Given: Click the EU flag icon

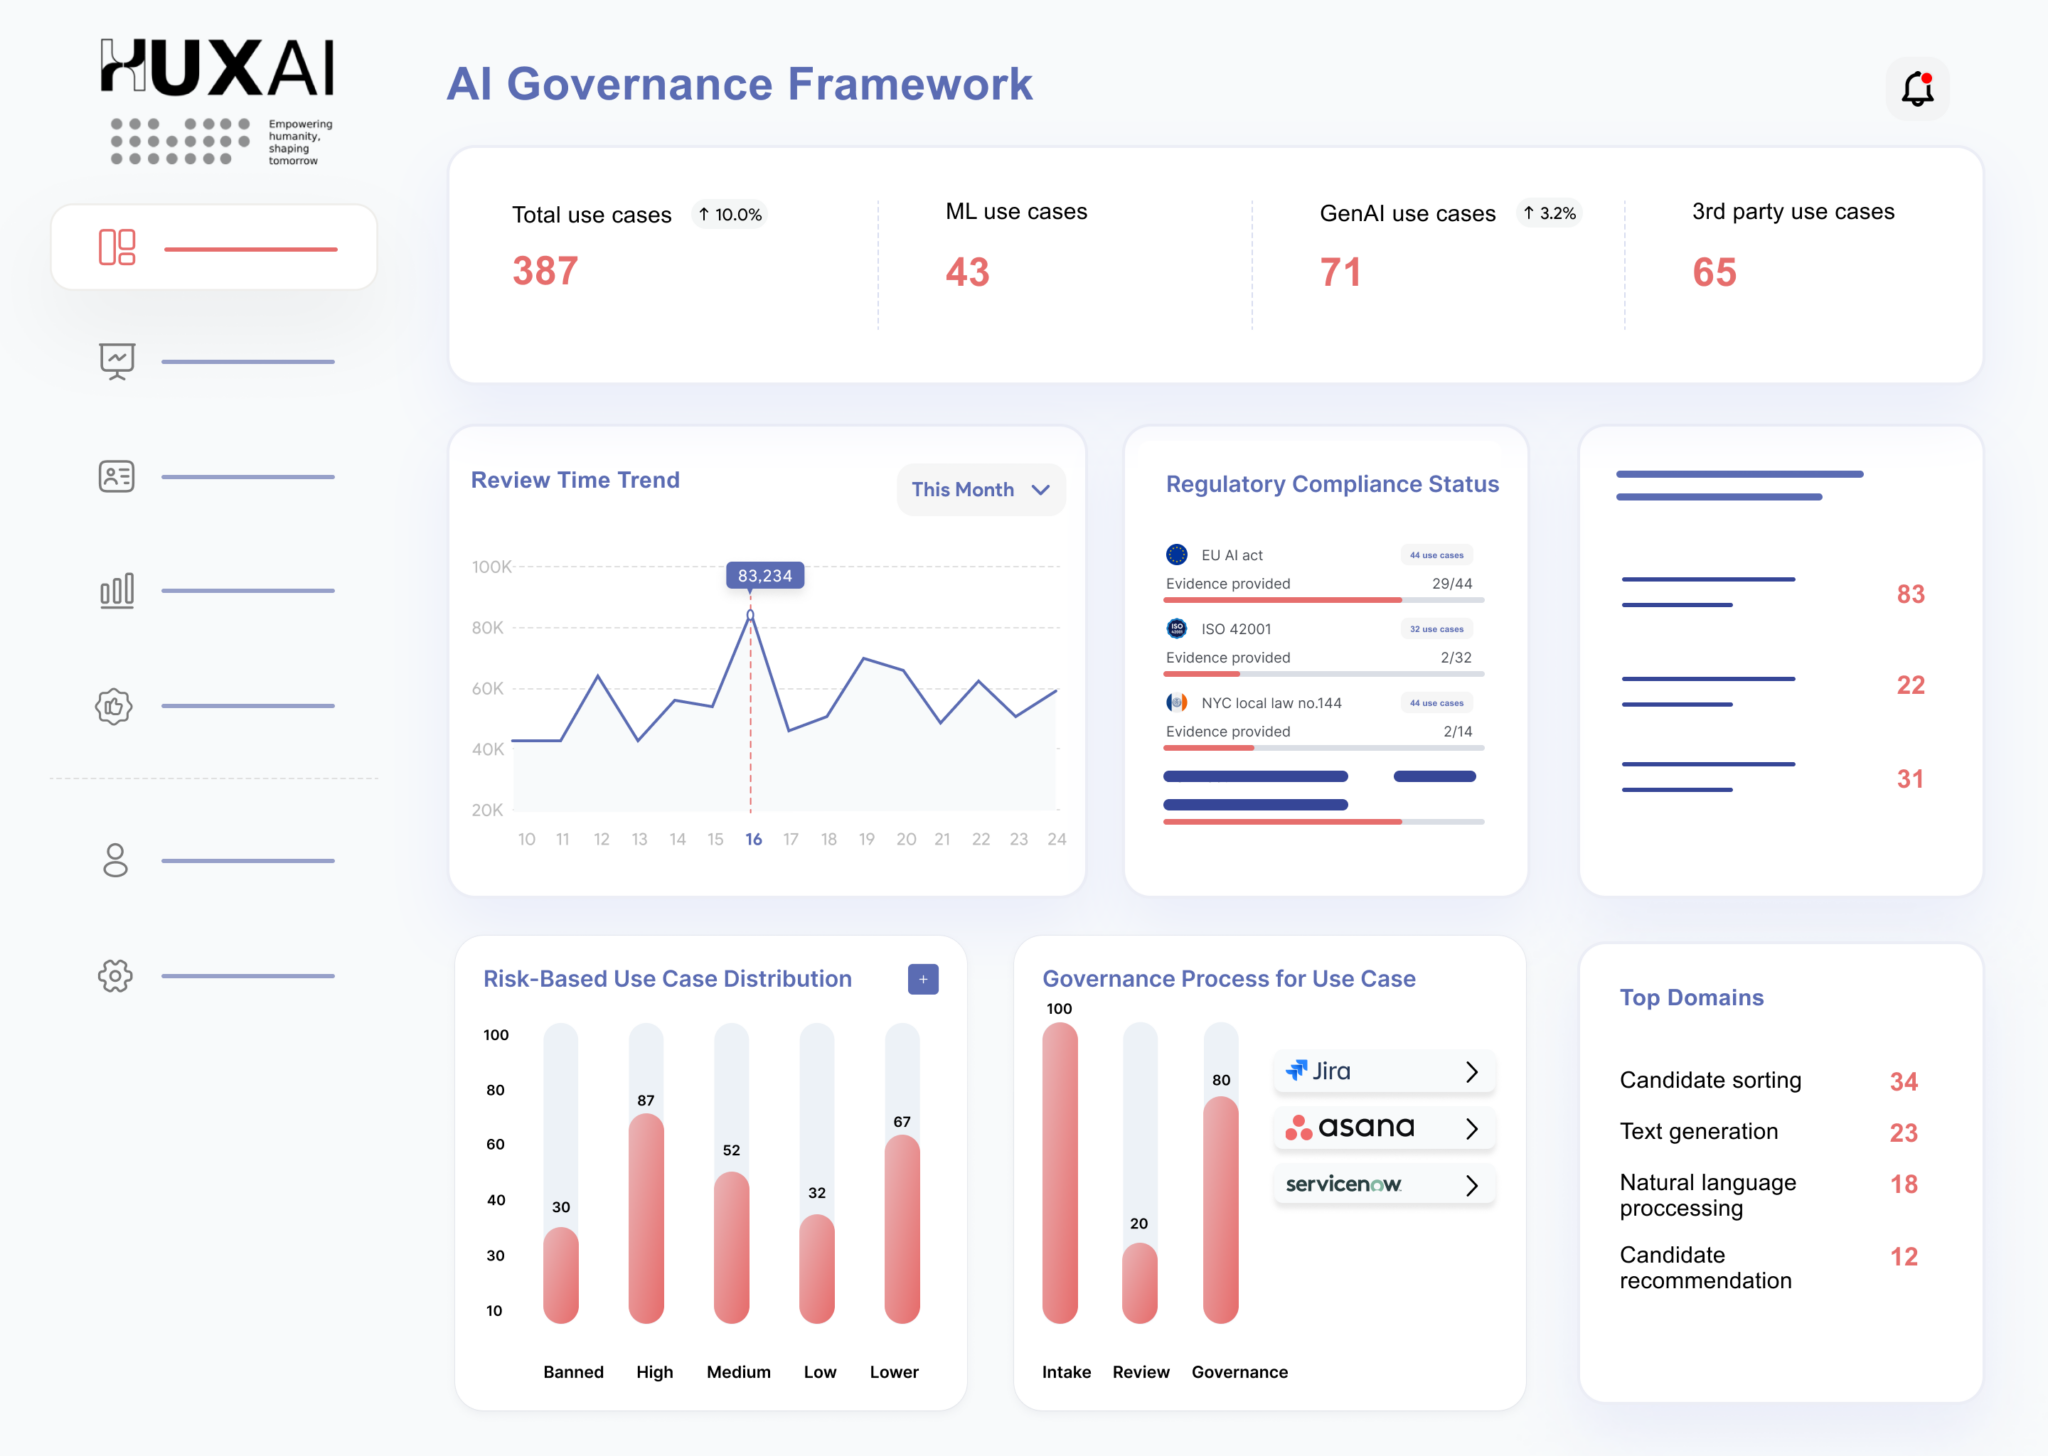Looking at the screenshot, I should tap(1177, 554).
